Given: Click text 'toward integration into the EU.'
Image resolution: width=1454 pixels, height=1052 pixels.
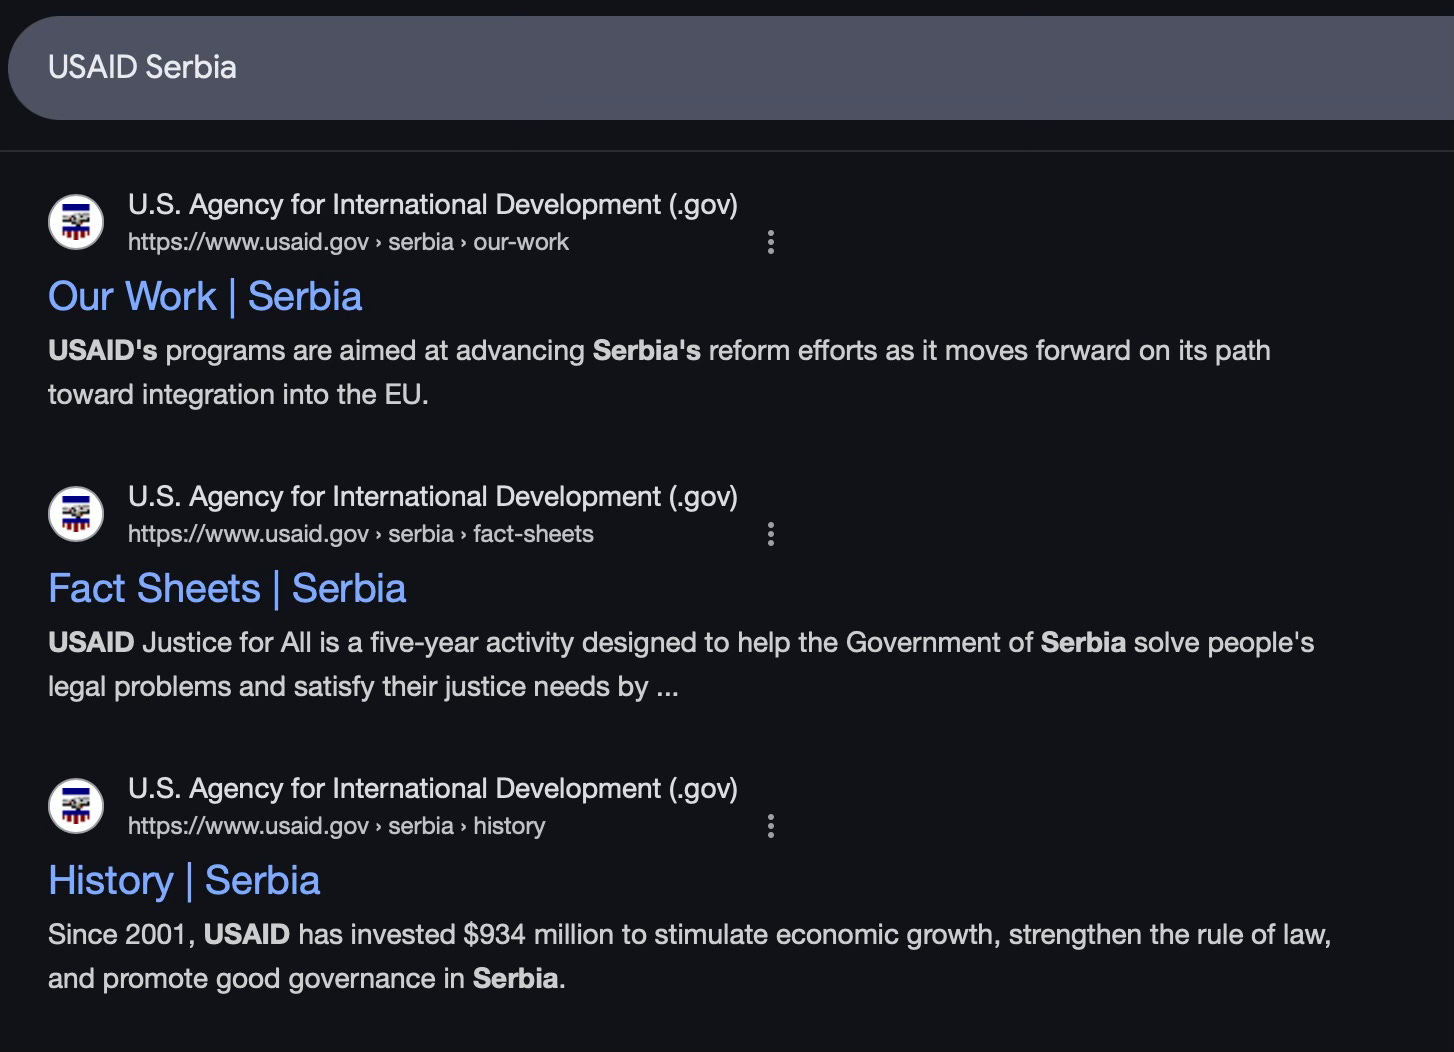Looking at the screenshot, I should pyautogui.click(x=238, y=395).
